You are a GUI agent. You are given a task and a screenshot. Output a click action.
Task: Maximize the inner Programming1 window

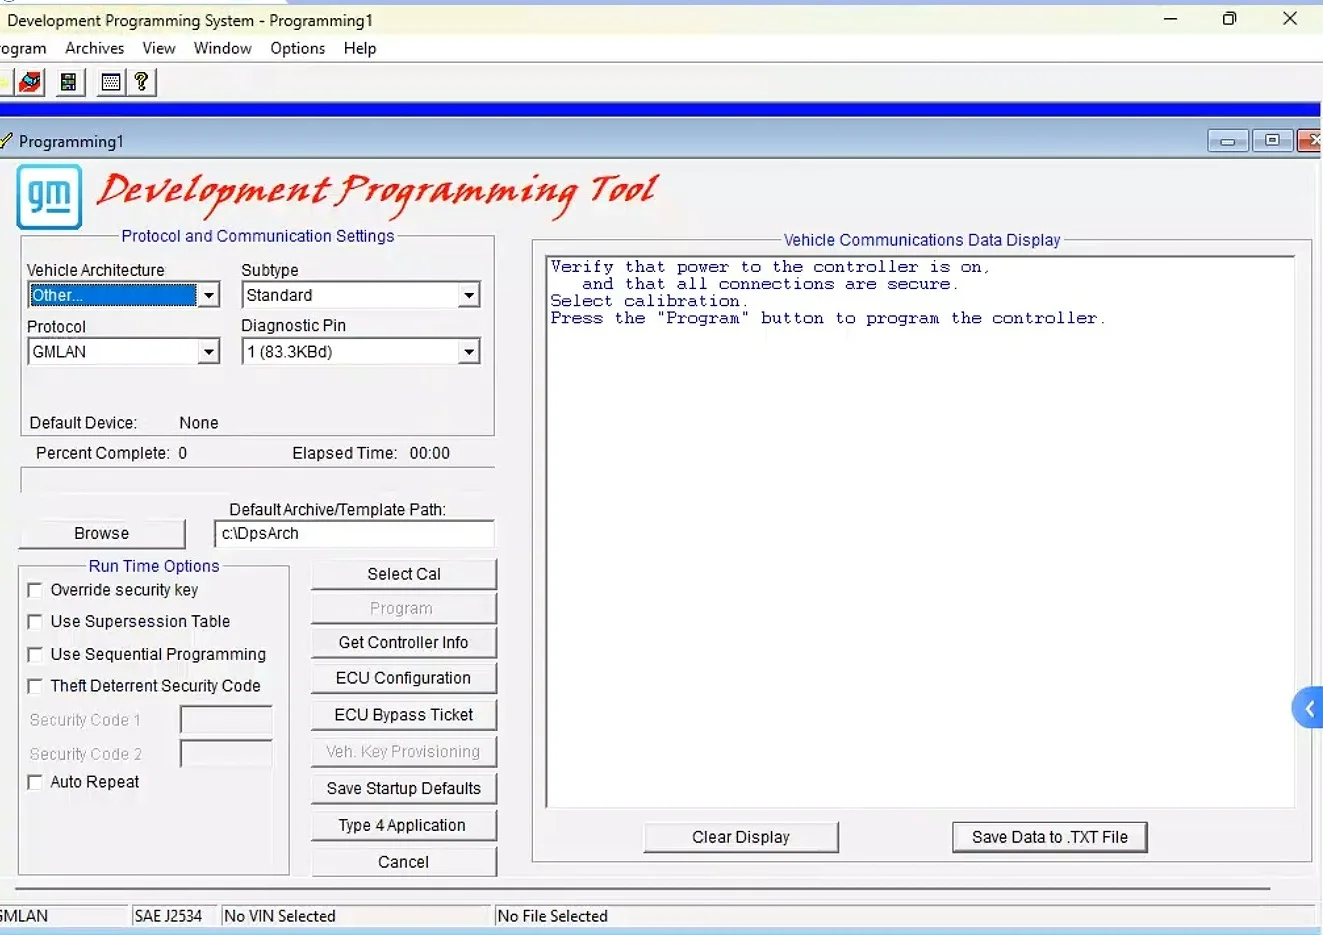pyautogui.click(x=1272, y=141)
